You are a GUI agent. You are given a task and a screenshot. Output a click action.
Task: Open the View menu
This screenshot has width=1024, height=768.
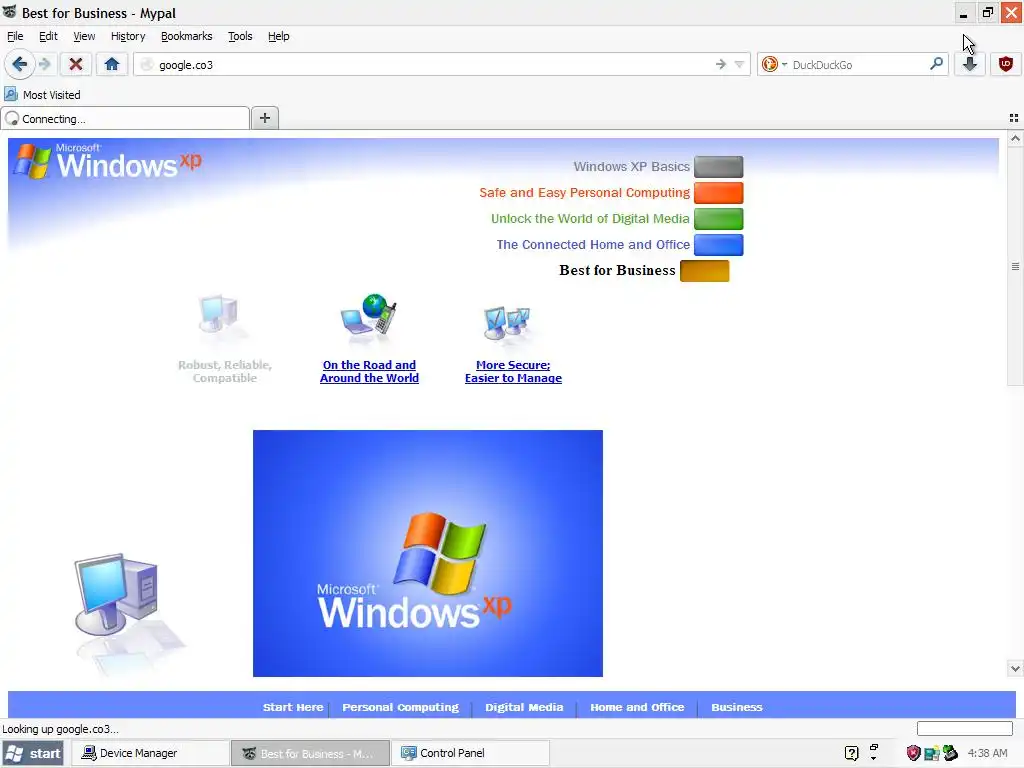[x=84, y=36]
